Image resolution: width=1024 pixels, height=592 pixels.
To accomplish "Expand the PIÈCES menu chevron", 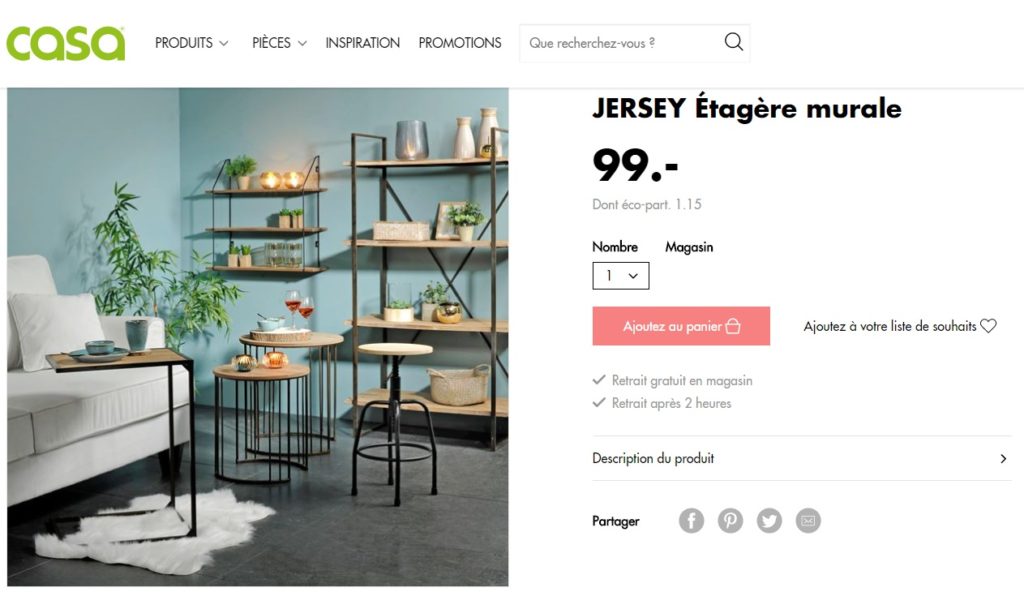I will (302, 44).
